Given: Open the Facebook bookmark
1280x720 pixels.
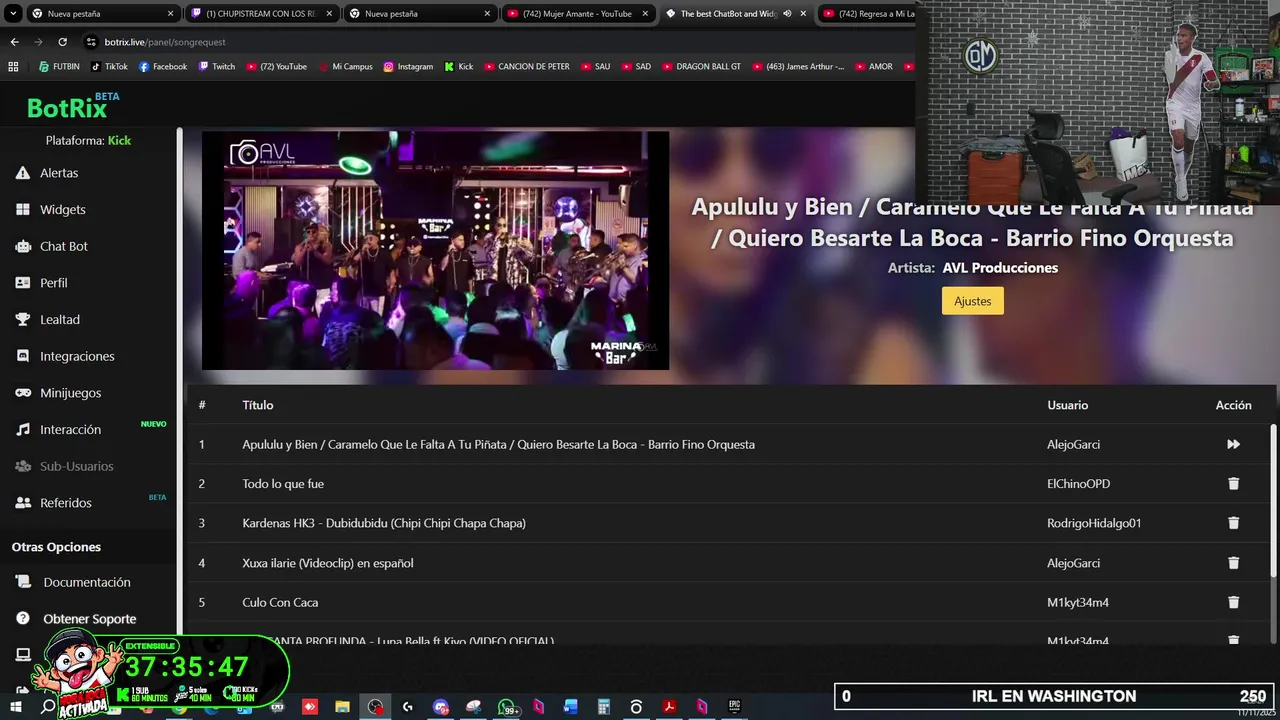Looking at the screenshot, I should pyautogui.click(x=163, y=67).
